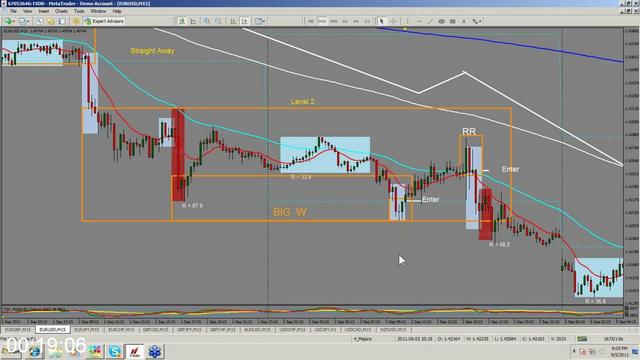Select the M5 timeframe button
This screenshot has height=360, width=640.
(x=311, y=21)
